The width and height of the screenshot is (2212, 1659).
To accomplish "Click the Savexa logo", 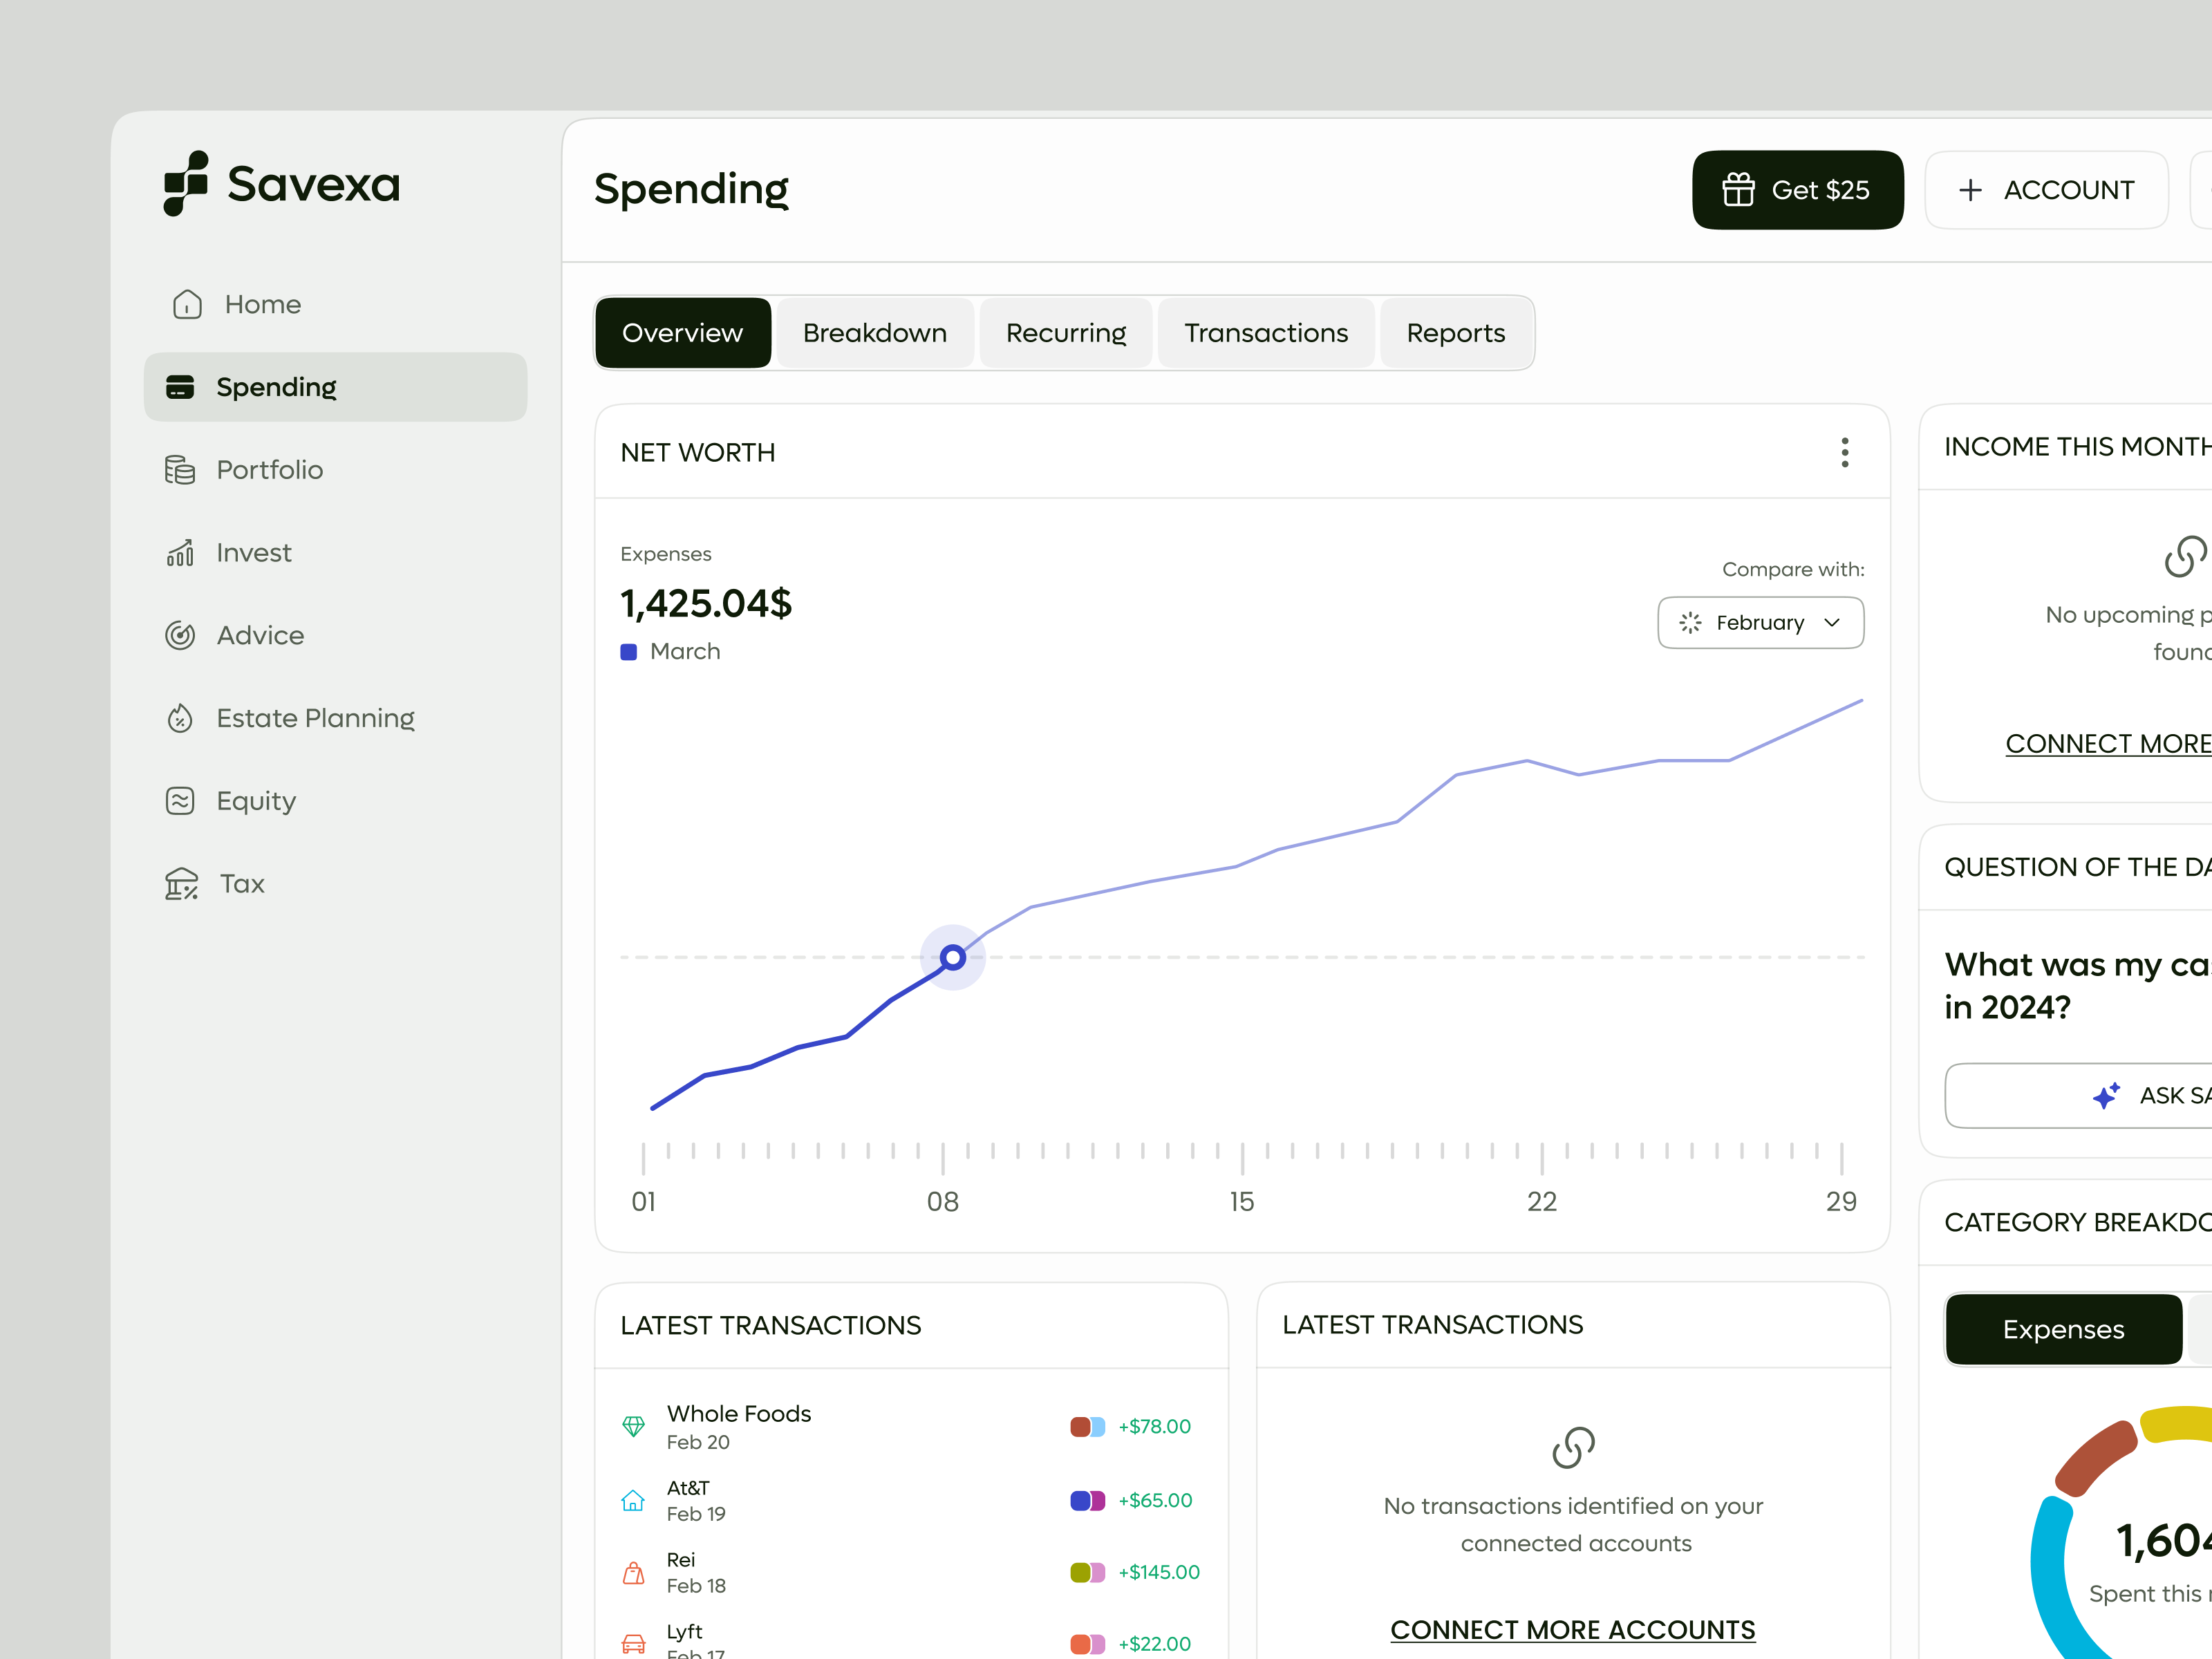I will click(281, 185).
